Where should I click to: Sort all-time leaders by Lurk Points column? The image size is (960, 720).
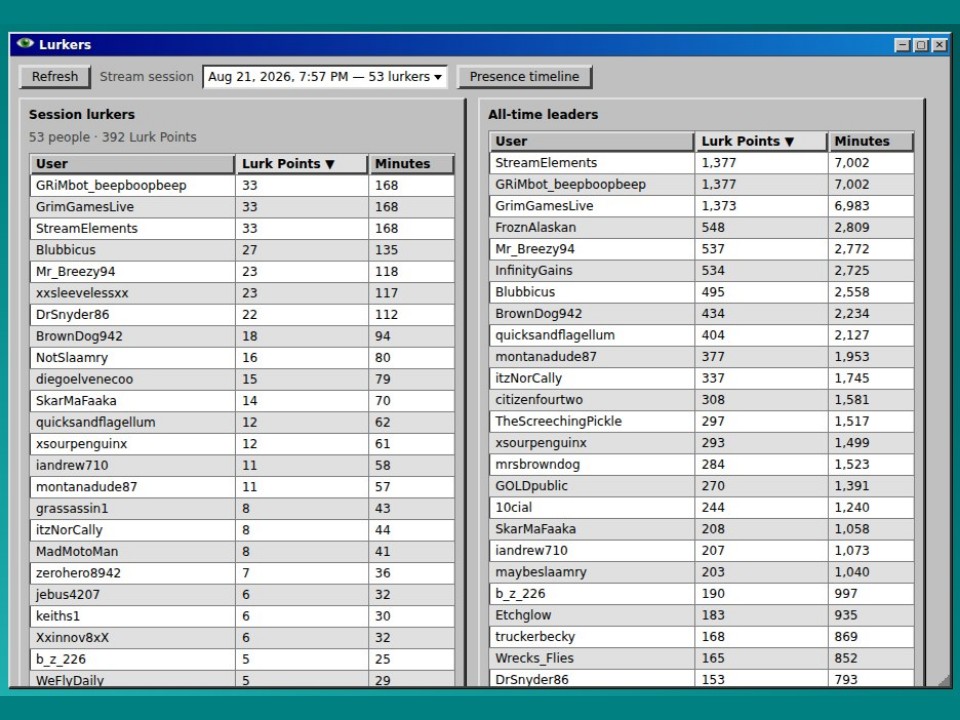(x=761, y=141)
